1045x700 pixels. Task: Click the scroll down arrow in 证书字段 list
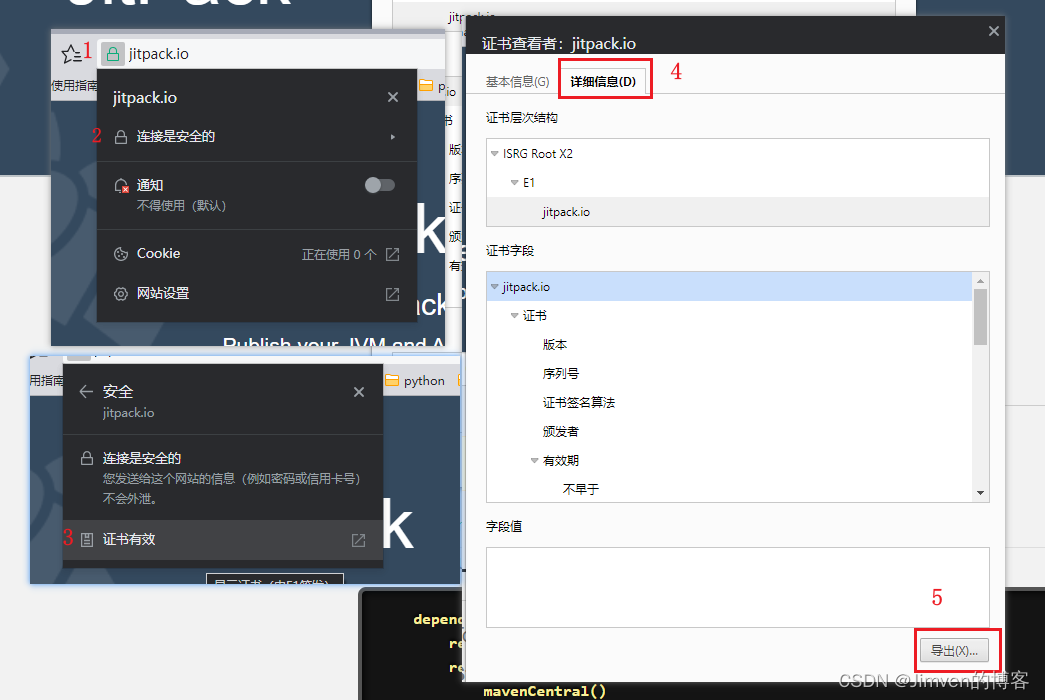[980, 493]
